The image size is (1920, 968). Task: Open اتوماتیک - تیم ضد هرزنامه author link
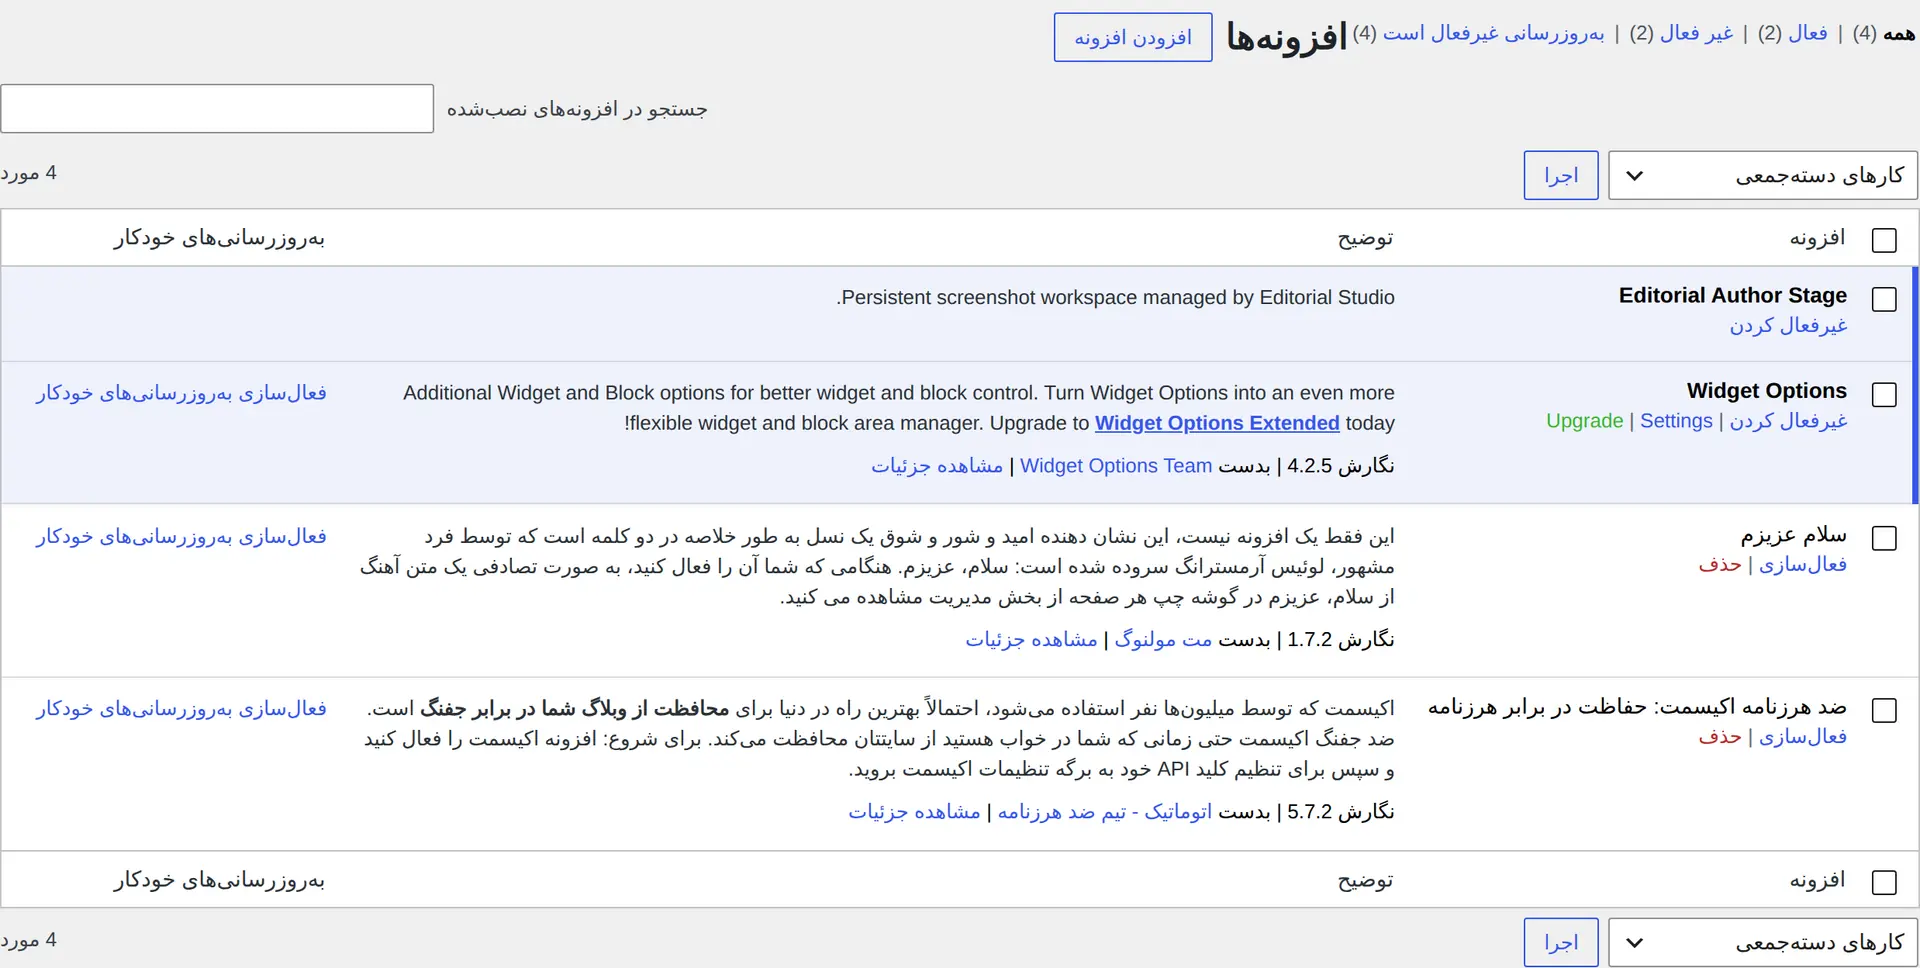point(1105,812)
